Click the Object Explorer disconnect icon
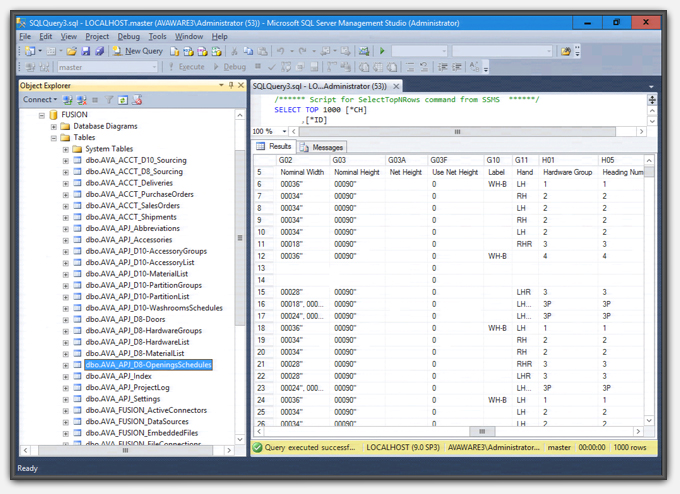 pos(82,100)
